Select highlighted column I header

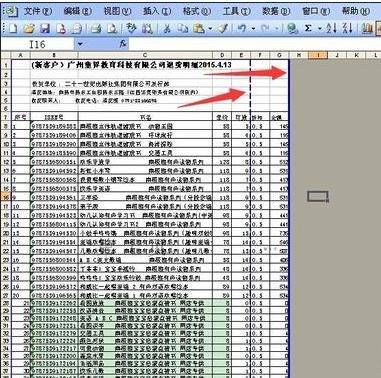pyautogui.click(x=318, y=55)
